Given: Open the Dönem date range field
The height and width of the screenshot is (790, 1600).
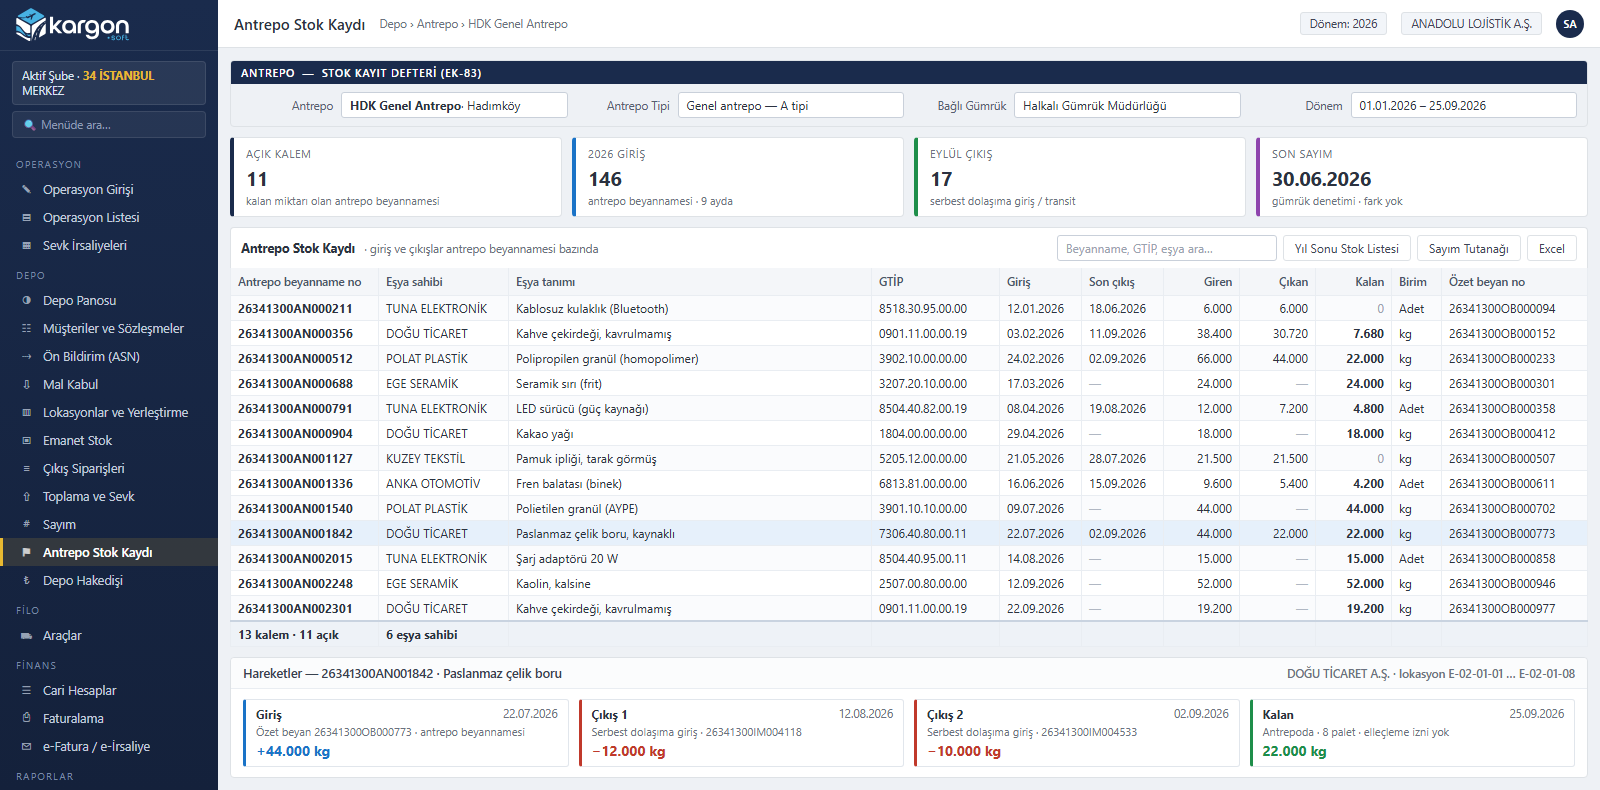Looking at the screenshot, I should (x=1463, y=105).
